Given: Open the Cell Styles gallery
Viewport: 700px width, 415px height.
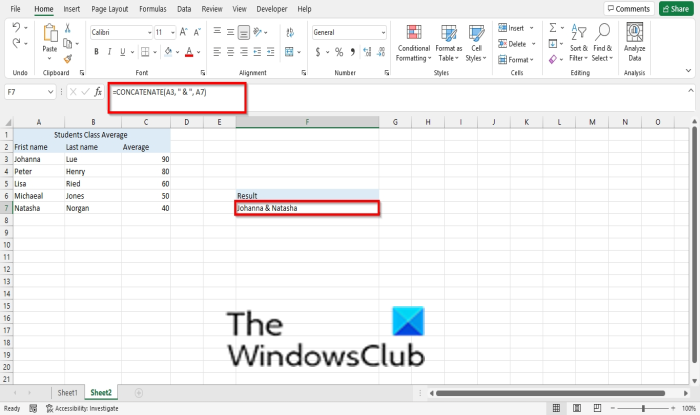Looking at the screenshot, I should click(476, 43).
